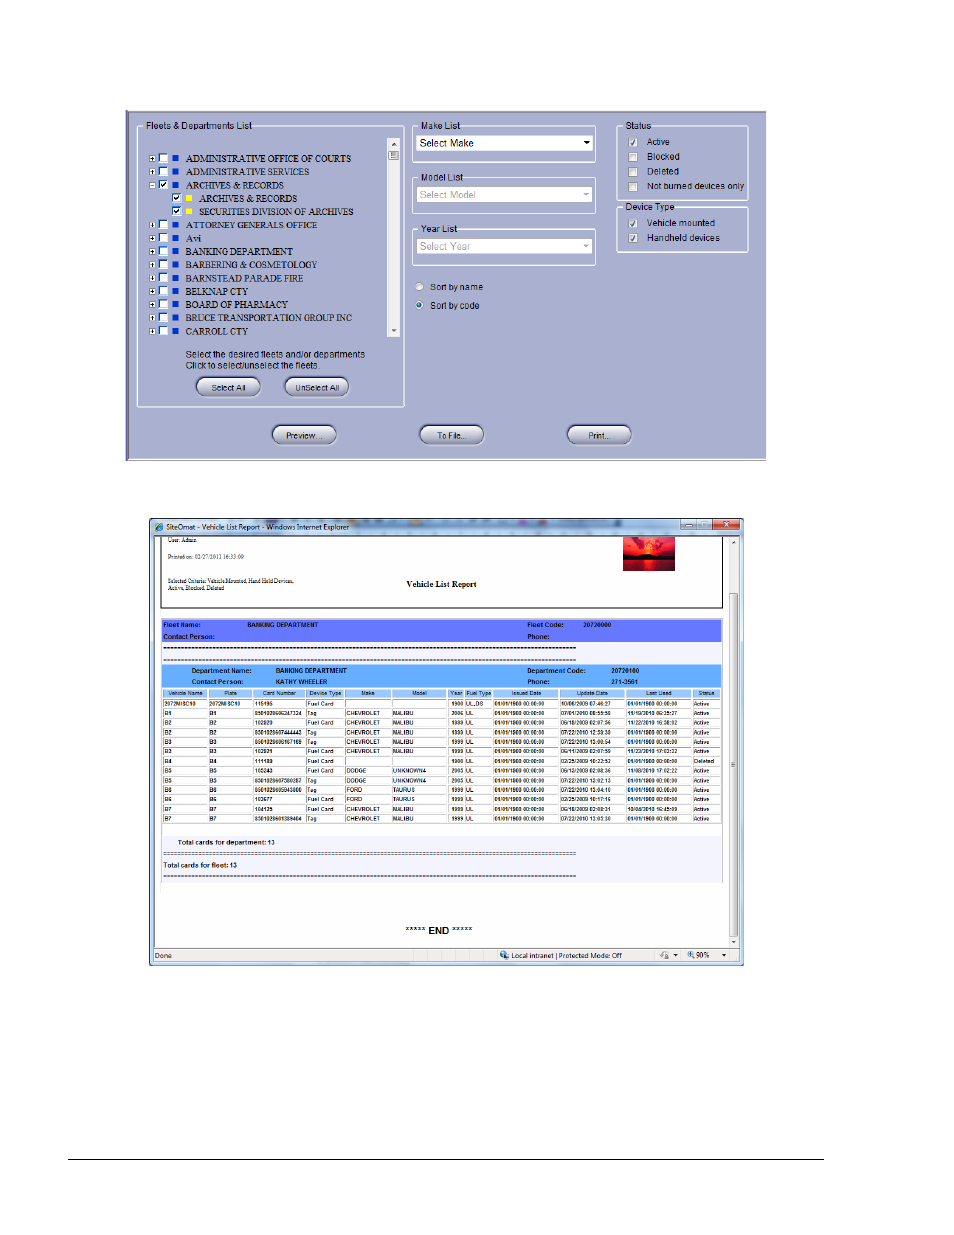The width and height of the screenshot is (954, 1235).
Task: Click the Vehicle List Report title
Action: pyautogui.click(x=441, y=584)
